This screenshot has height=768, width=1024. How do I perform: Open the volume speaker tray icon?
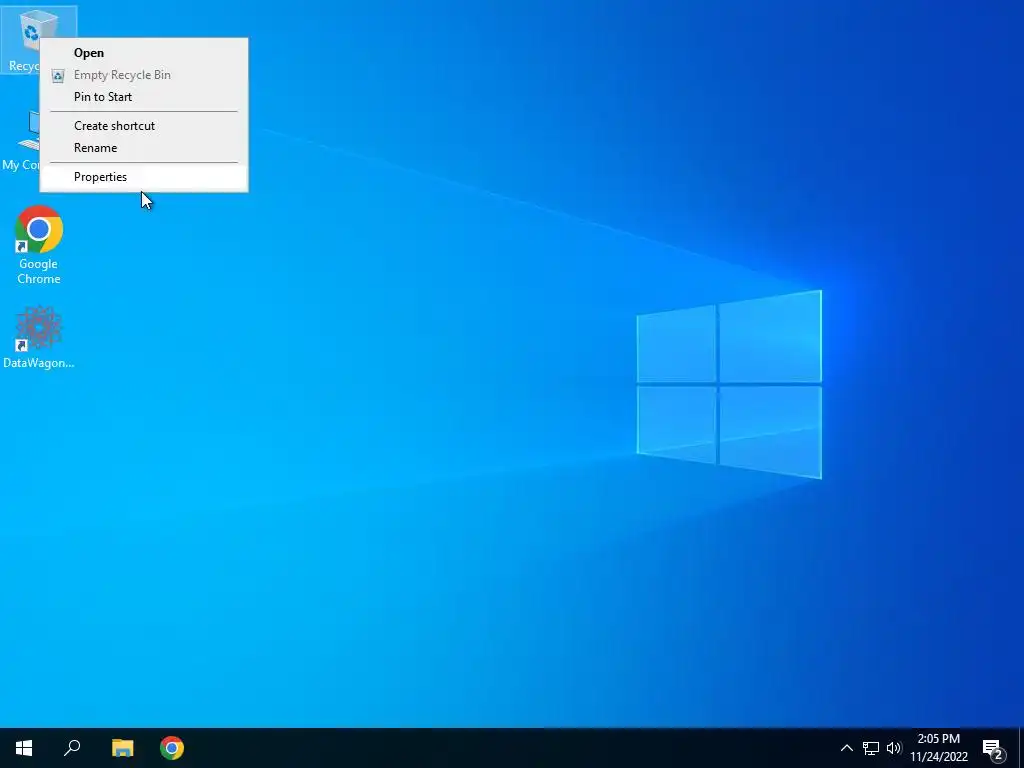click(x=893, y=748)
